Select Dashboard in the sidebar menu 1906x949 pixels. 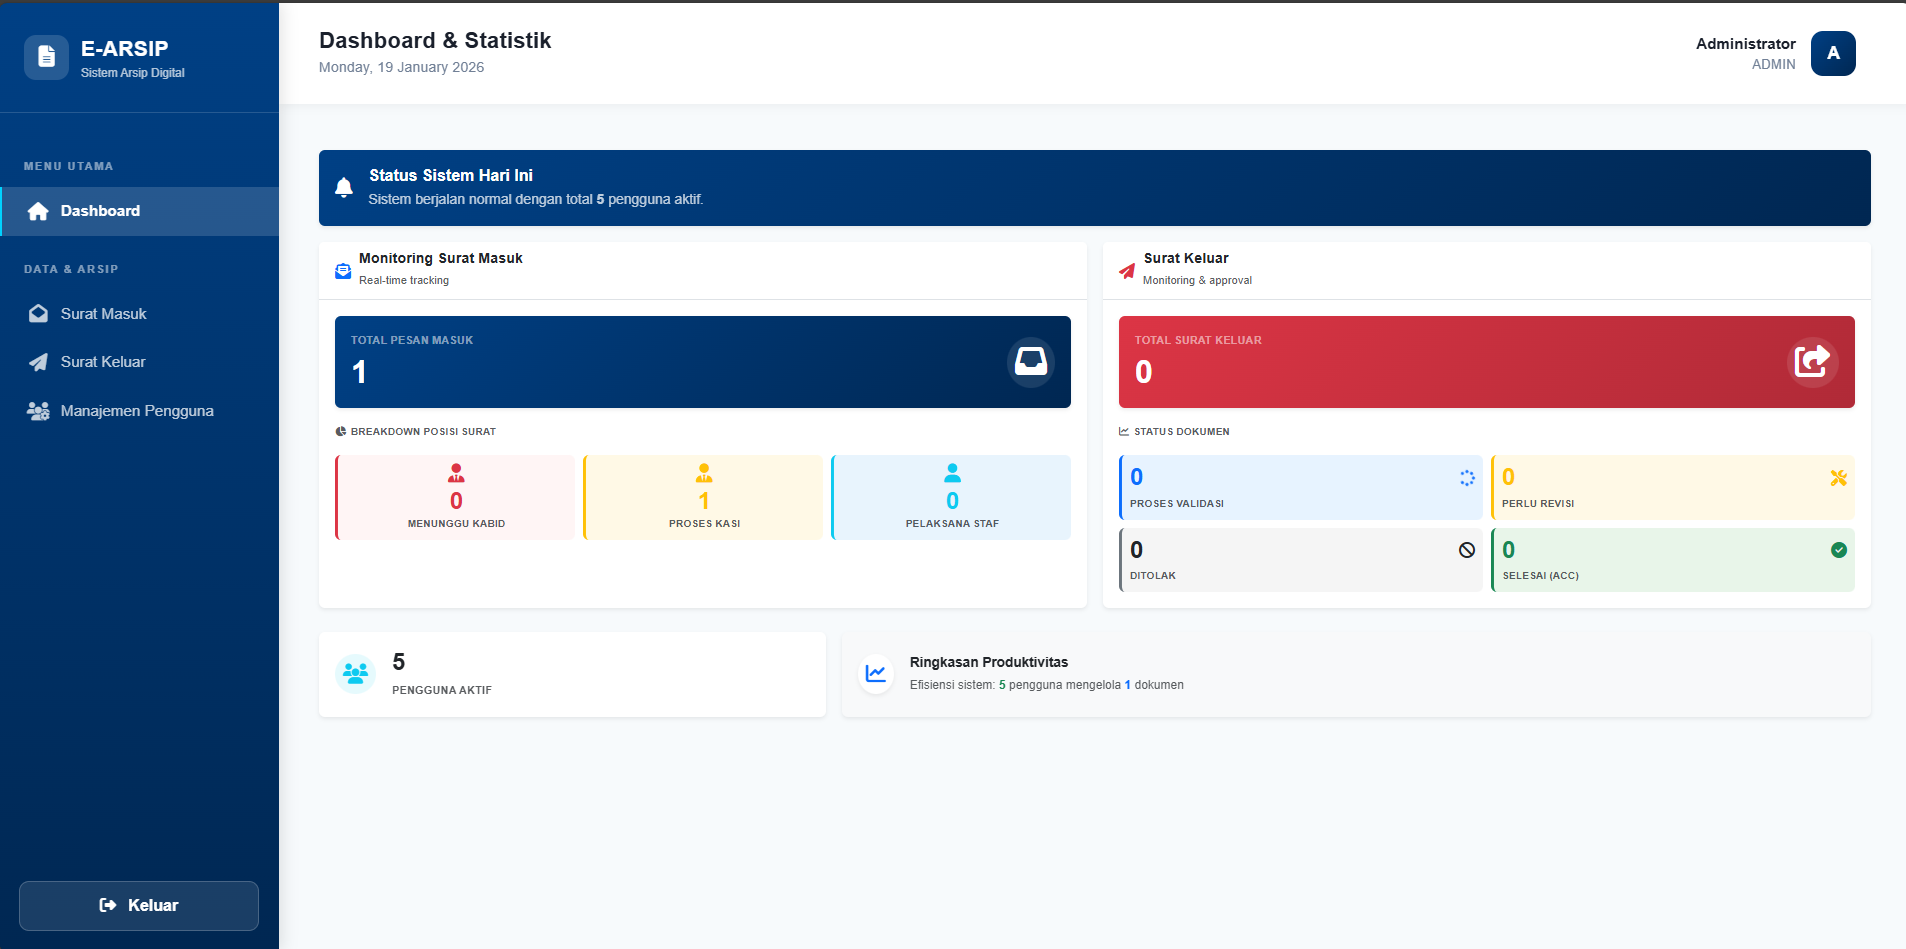point(99,211)
